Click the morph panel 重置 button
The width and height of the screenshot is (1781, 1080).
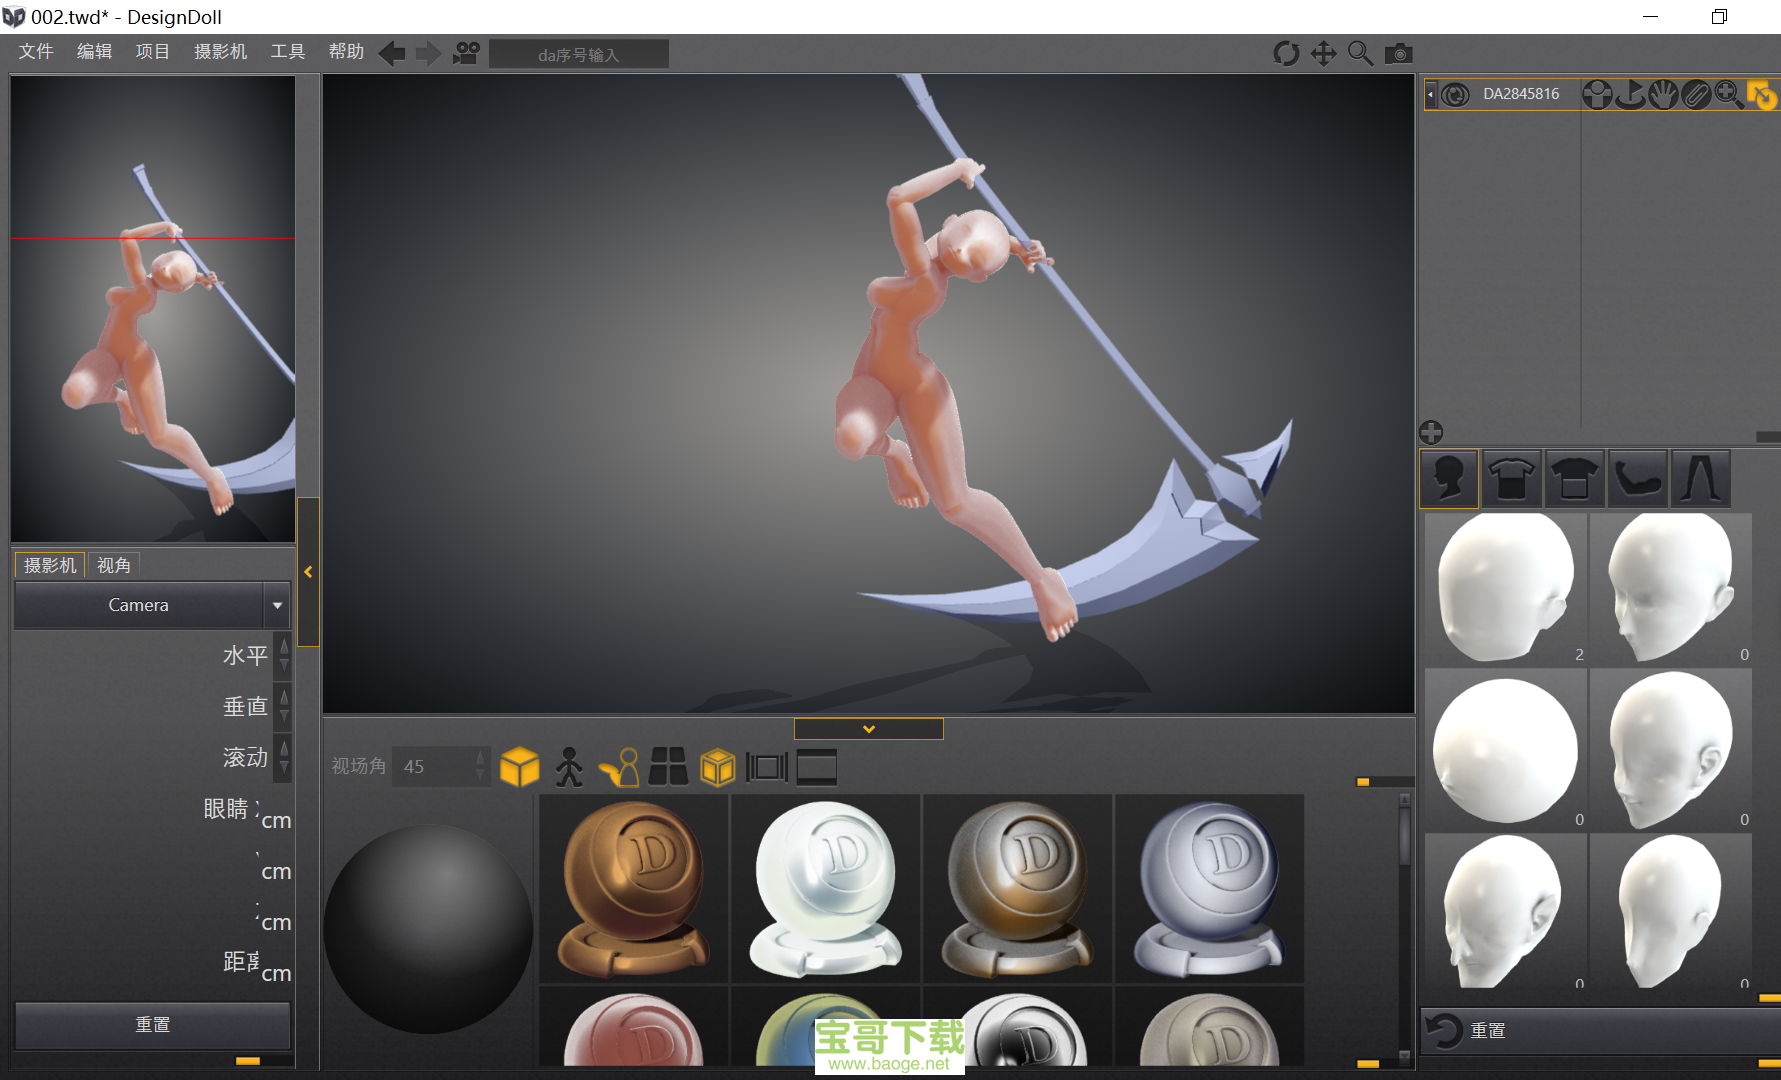tap(1600, 1030)
